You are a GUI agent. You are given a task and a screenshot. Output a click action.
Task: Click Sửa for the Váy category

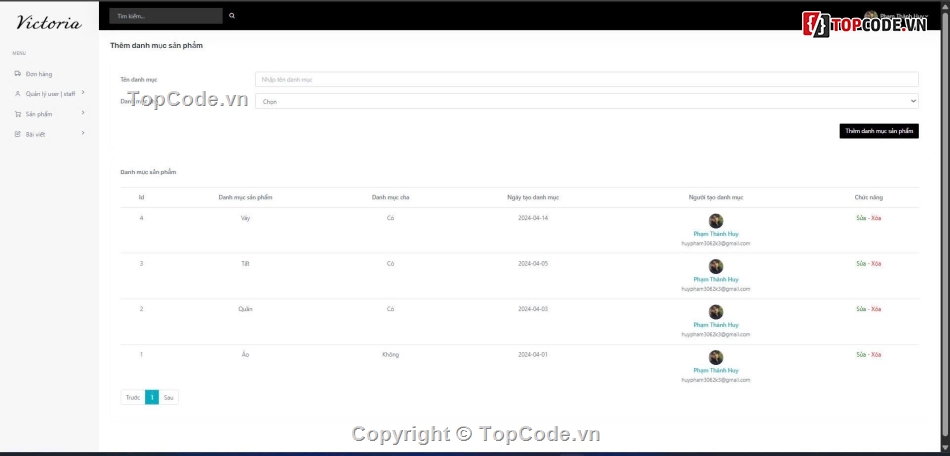861,218
